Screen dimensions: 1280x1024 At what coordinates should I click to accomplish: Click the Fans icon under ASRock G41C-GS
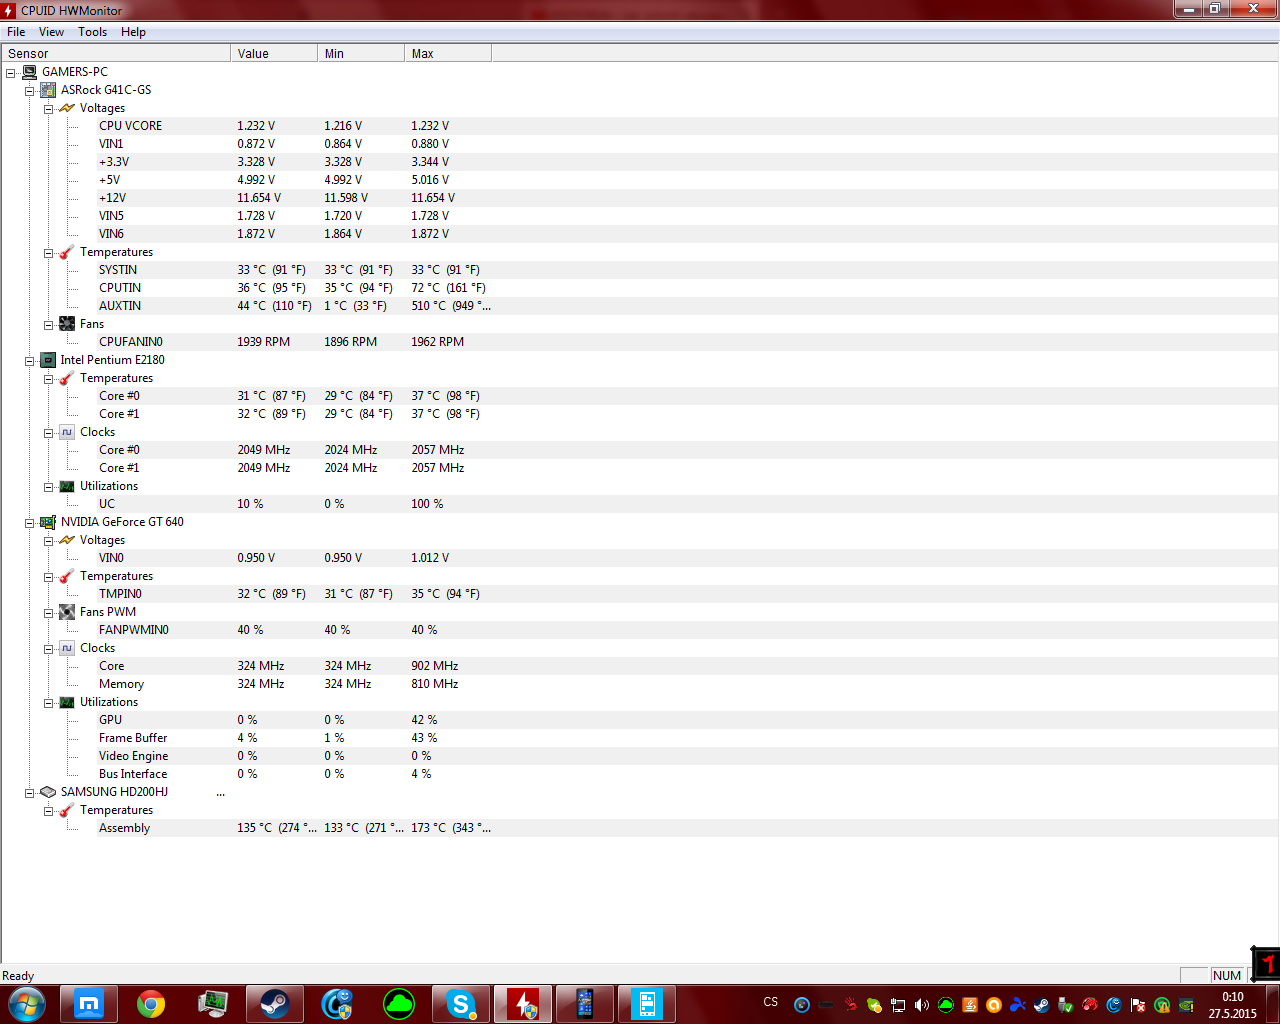pos(67,324)
